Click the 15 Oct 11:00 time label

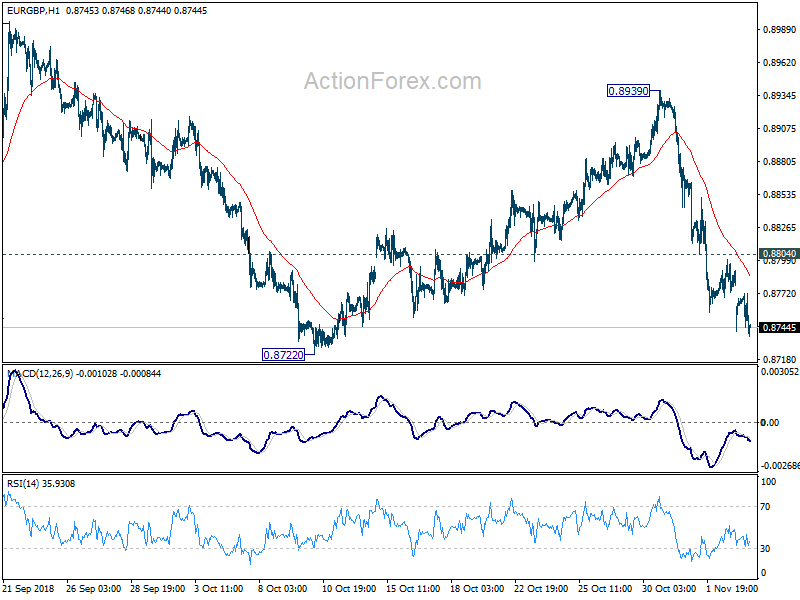(x=413, y=588)
